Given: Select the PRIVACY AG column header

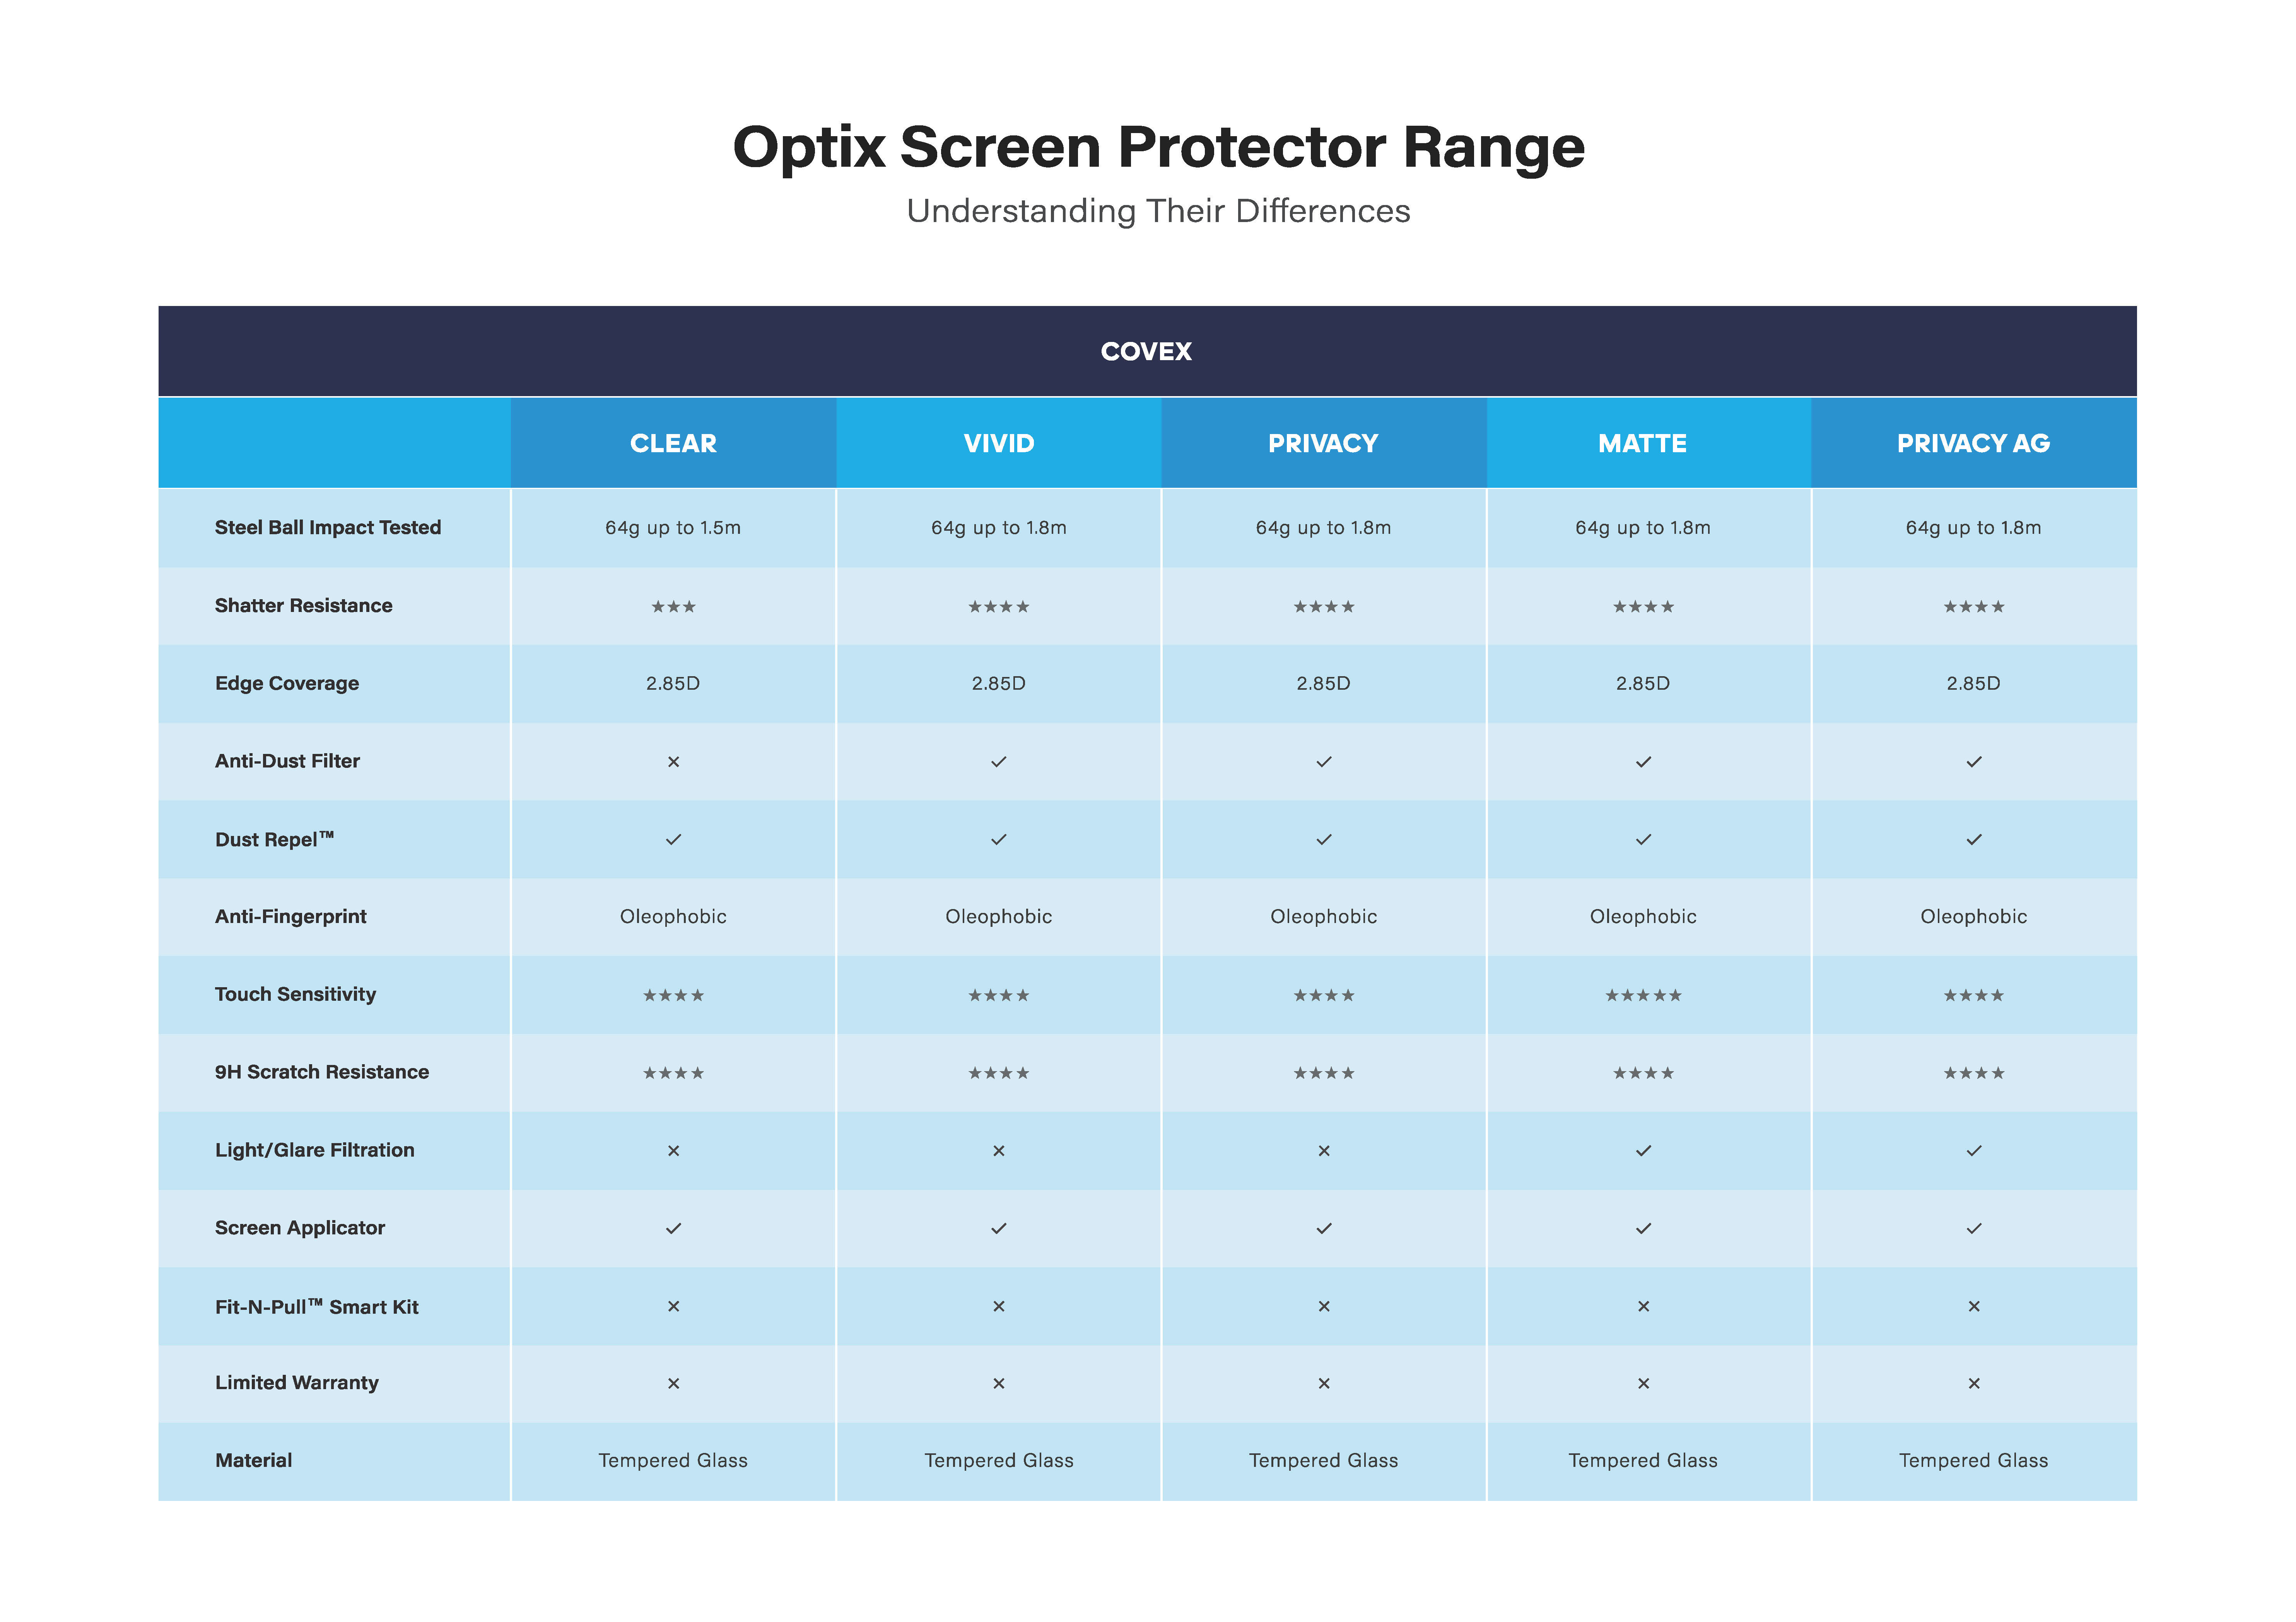Looking at the screenshot, I should [1973, 443].
